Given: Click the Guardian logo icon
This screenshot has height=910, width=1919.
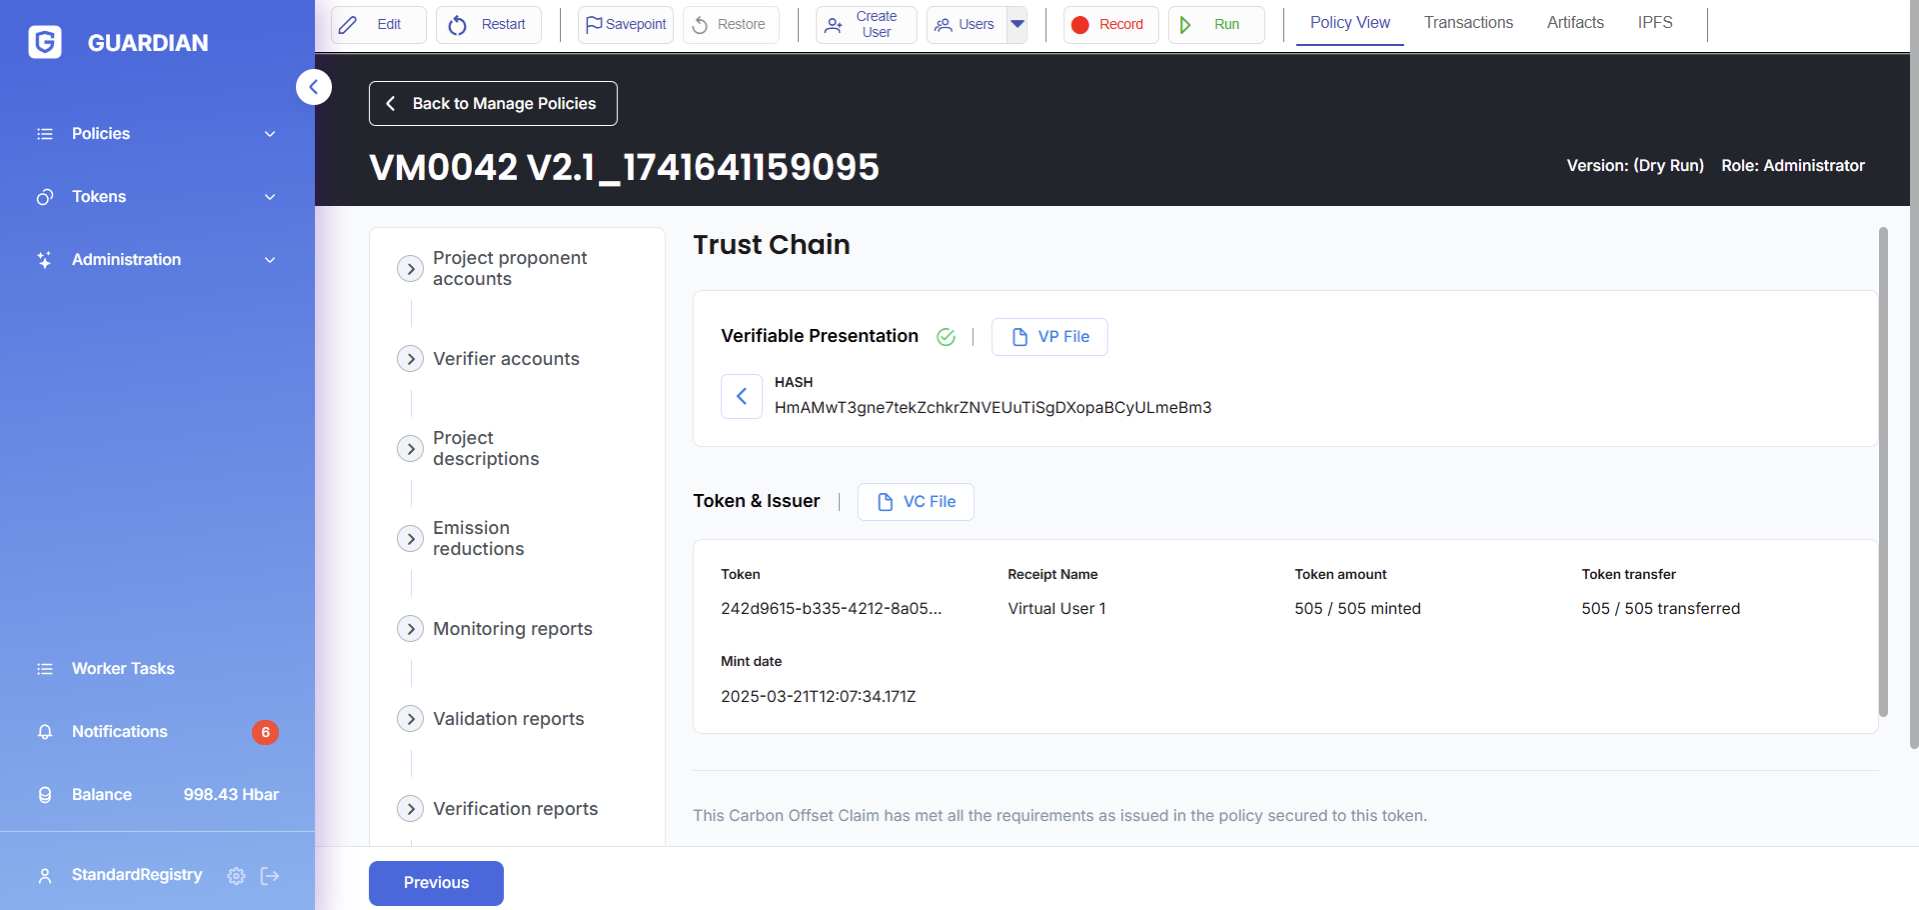Looking at the screenshot, I should click(x=45, y=42).
